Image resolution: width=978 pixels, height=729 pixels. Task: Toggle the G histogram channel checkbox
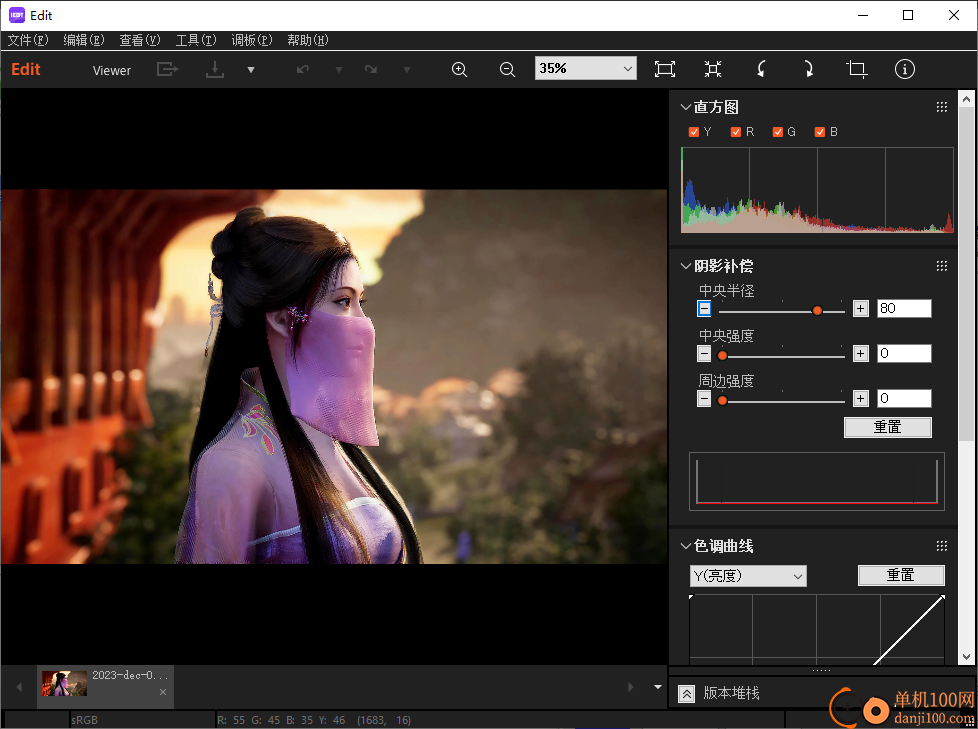(777, 132)
